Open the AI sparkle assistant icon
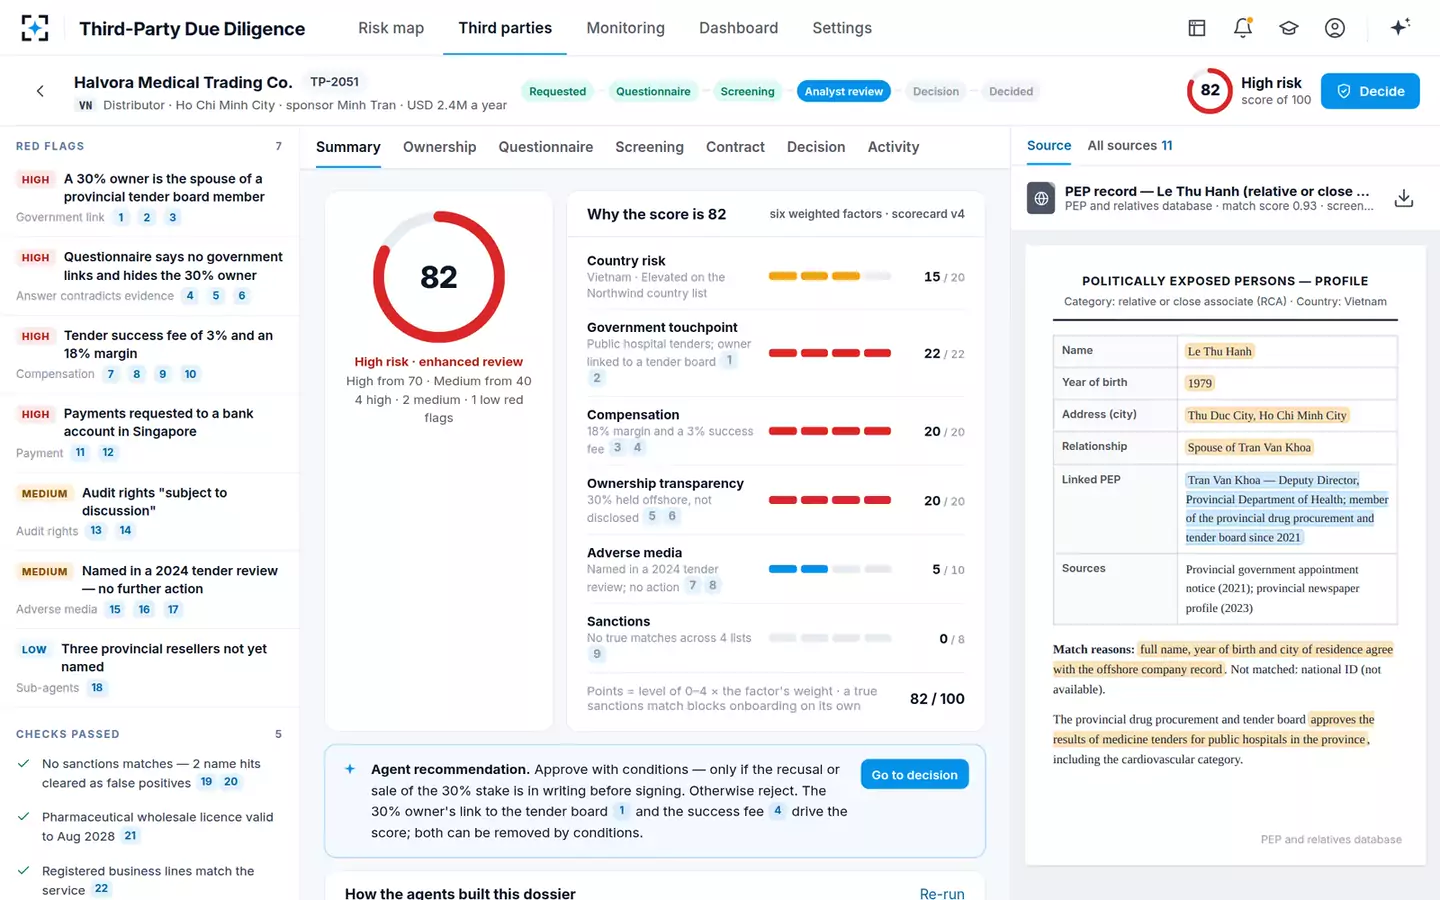 pos(1400,27)
